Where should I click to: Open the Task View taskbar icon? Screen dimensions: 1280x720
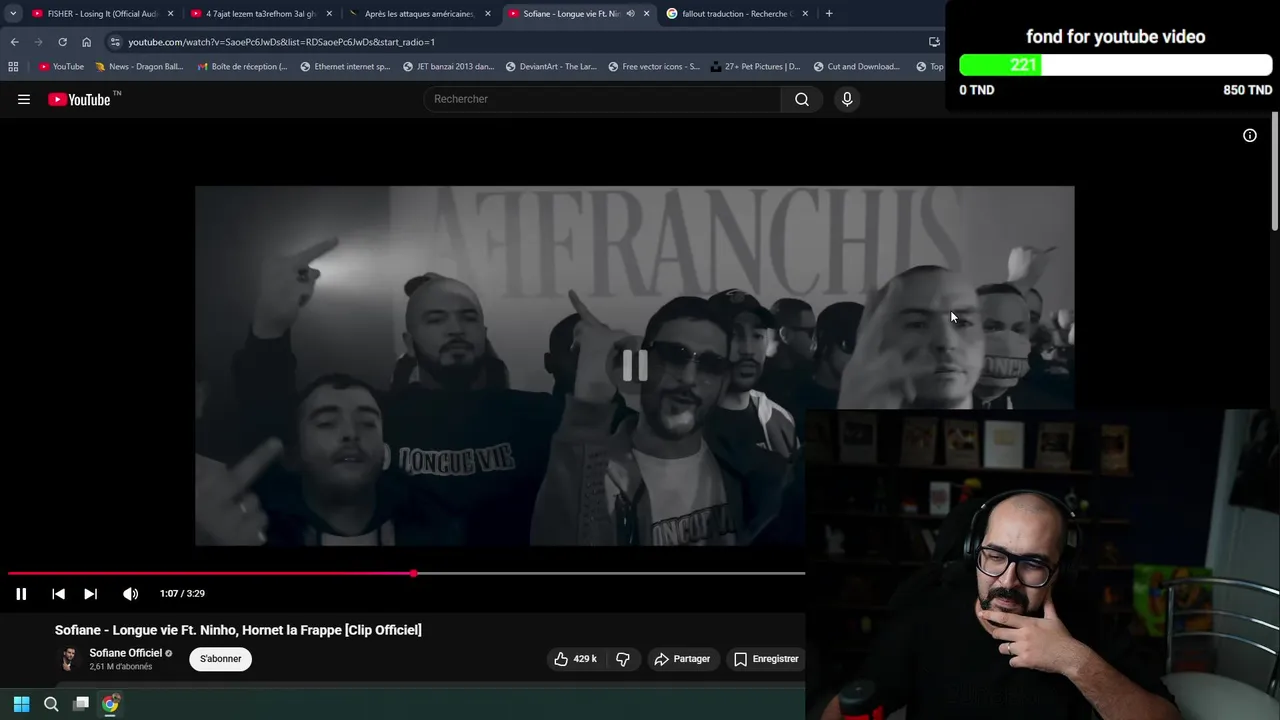point(81,704)
